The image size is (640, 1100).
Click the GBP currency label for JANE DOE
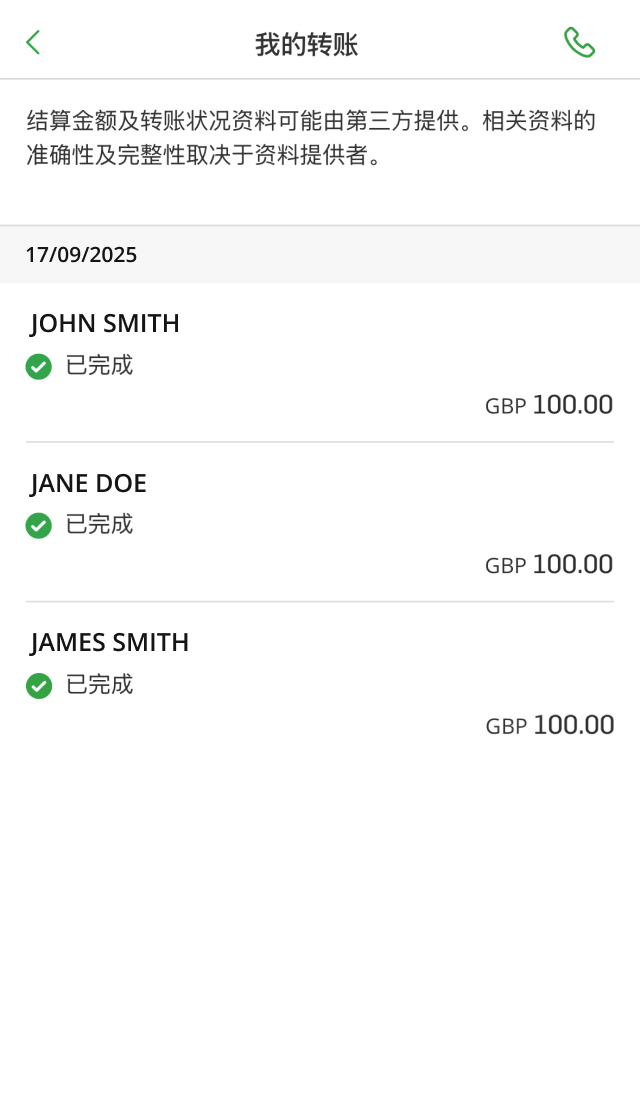tap(505, 567)
